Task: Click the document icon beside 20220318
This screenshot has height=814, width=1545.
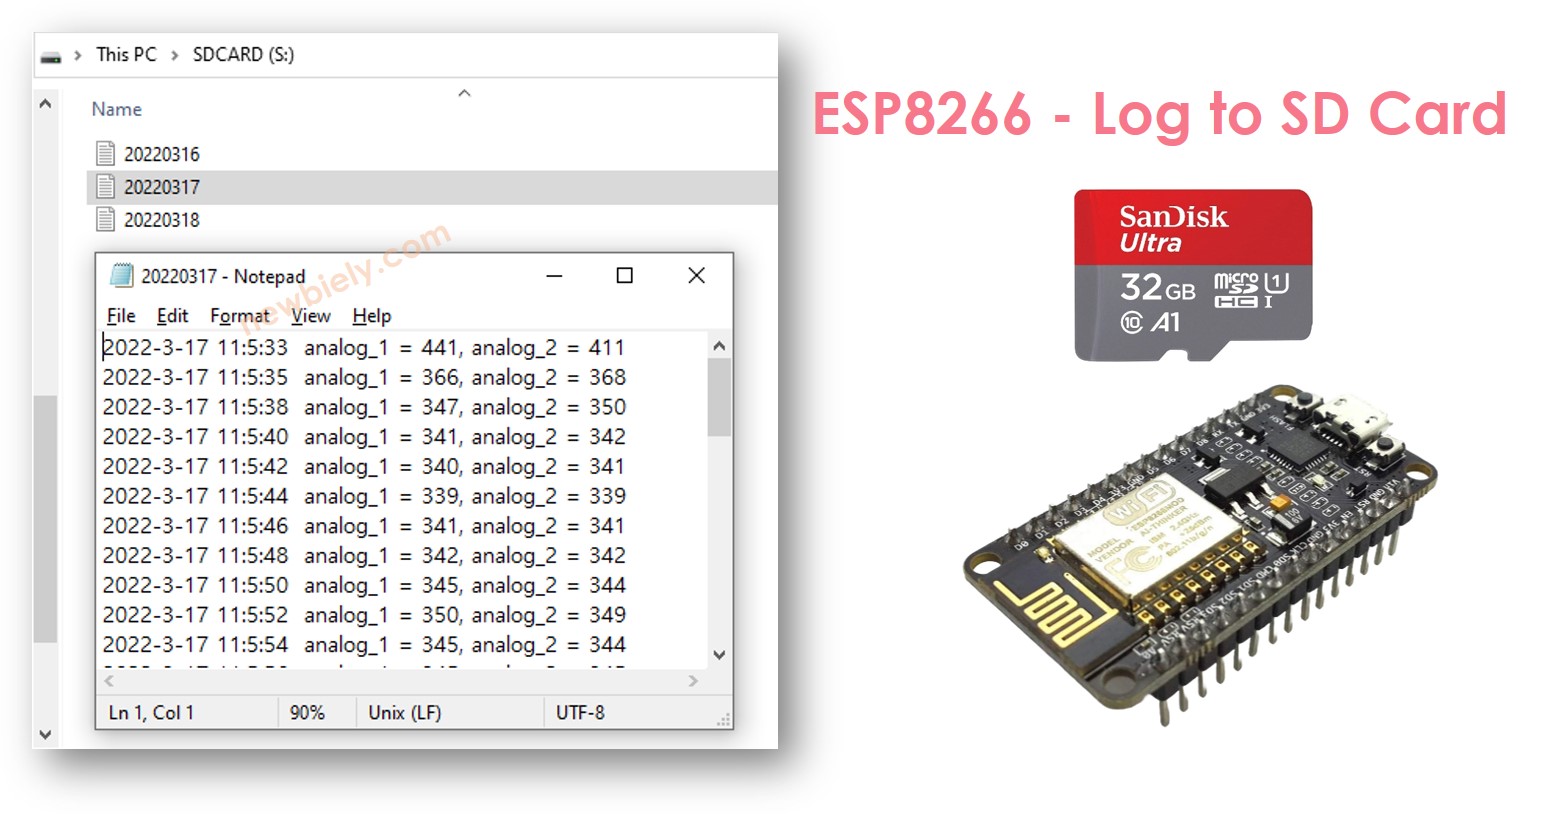Action: pos(103,220)
